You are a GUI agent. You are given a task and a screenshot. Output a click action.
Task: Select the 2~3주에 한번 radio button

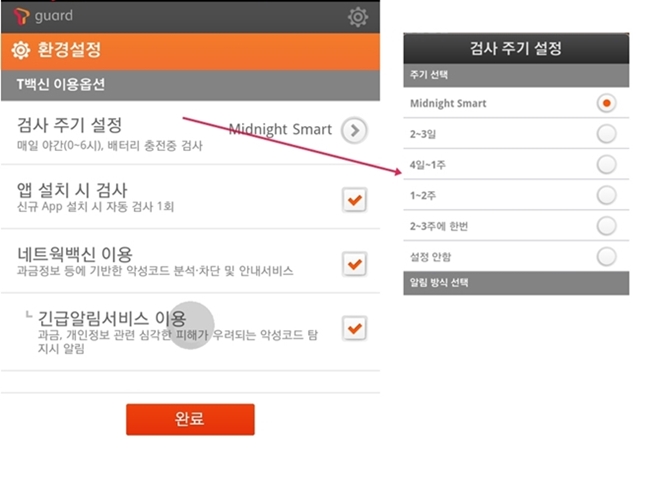coord(606,226)
